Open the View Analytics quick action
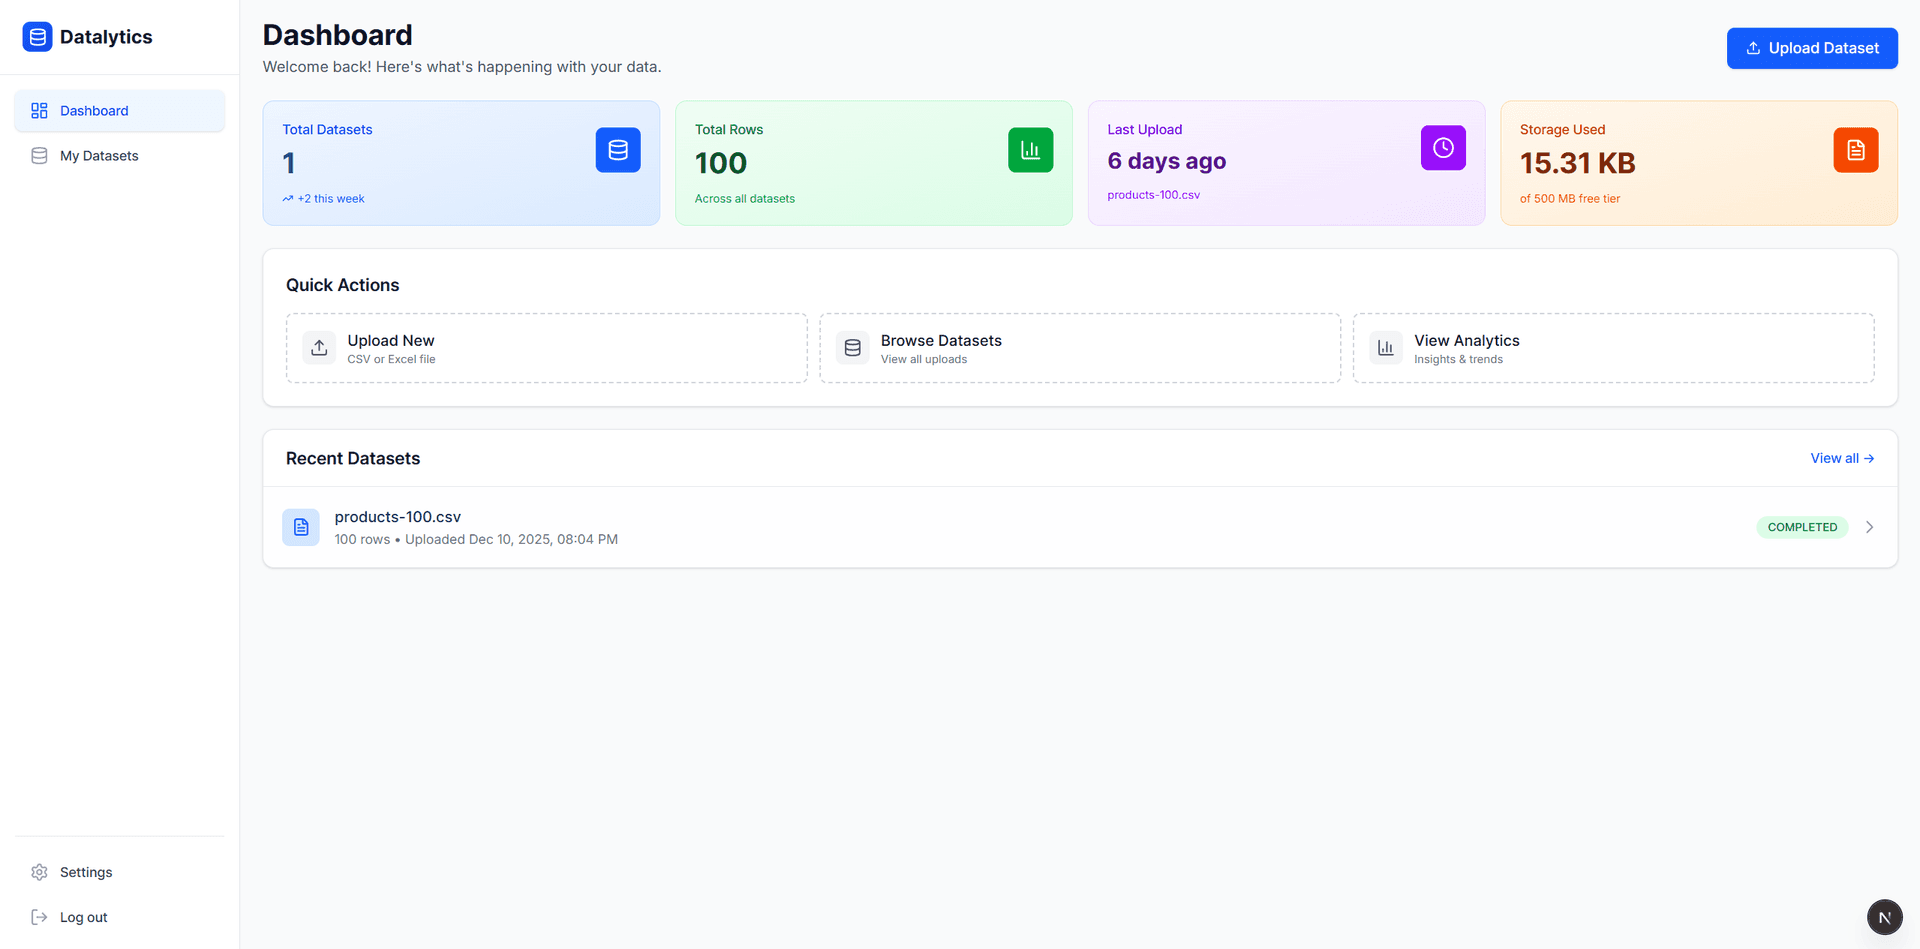 [x=1613, y=347]
